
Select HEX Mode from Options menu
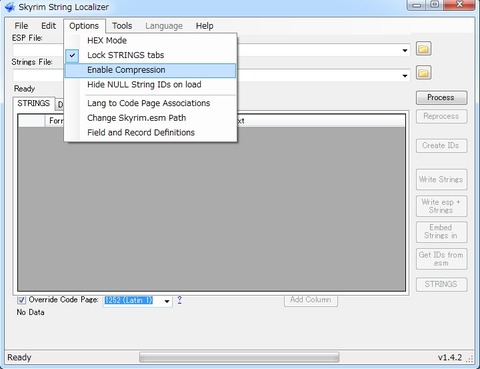pyautogui.click(x=150, y=40)
